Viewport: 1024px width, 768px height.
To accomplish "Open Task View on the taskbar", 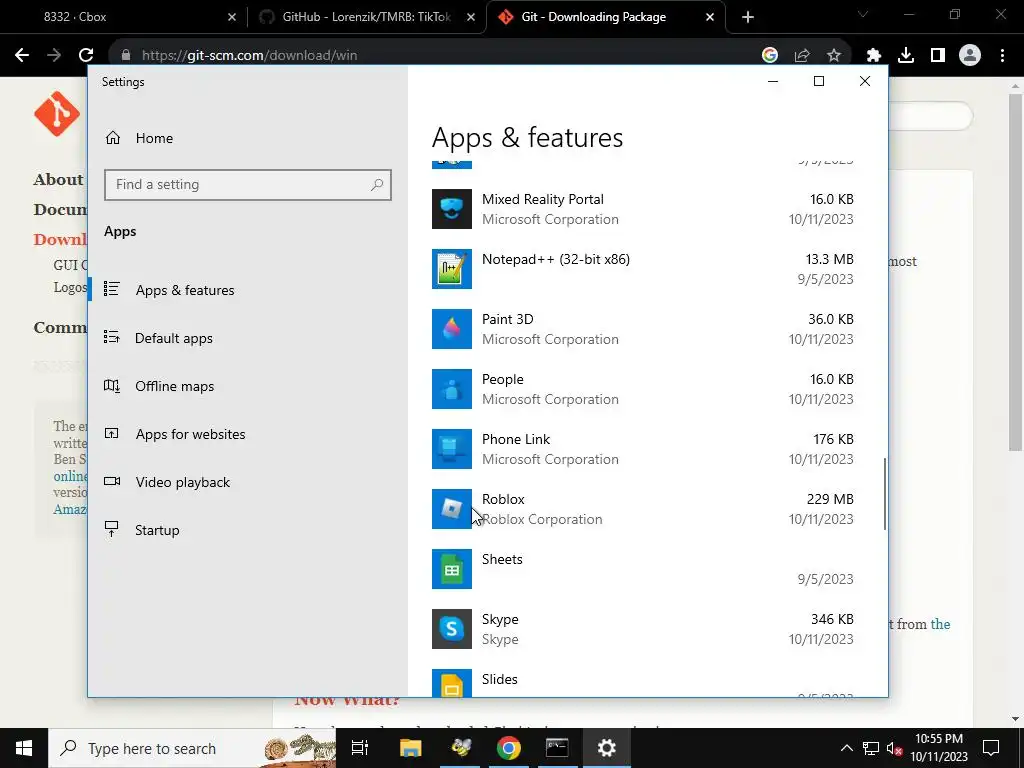I will point(360,748).
